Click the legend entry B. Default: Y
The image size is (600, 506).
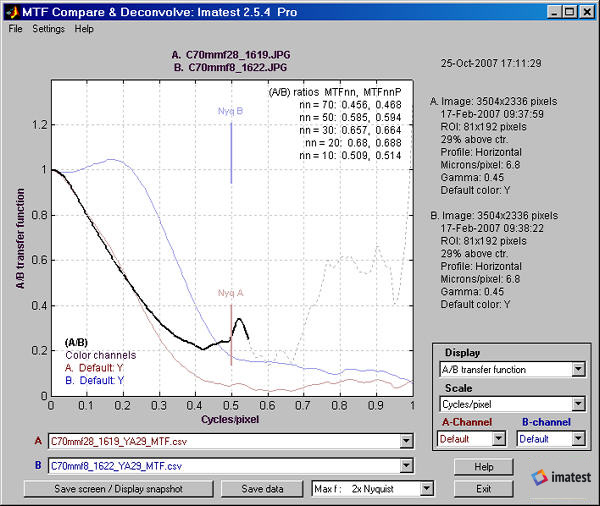point(95,380)
